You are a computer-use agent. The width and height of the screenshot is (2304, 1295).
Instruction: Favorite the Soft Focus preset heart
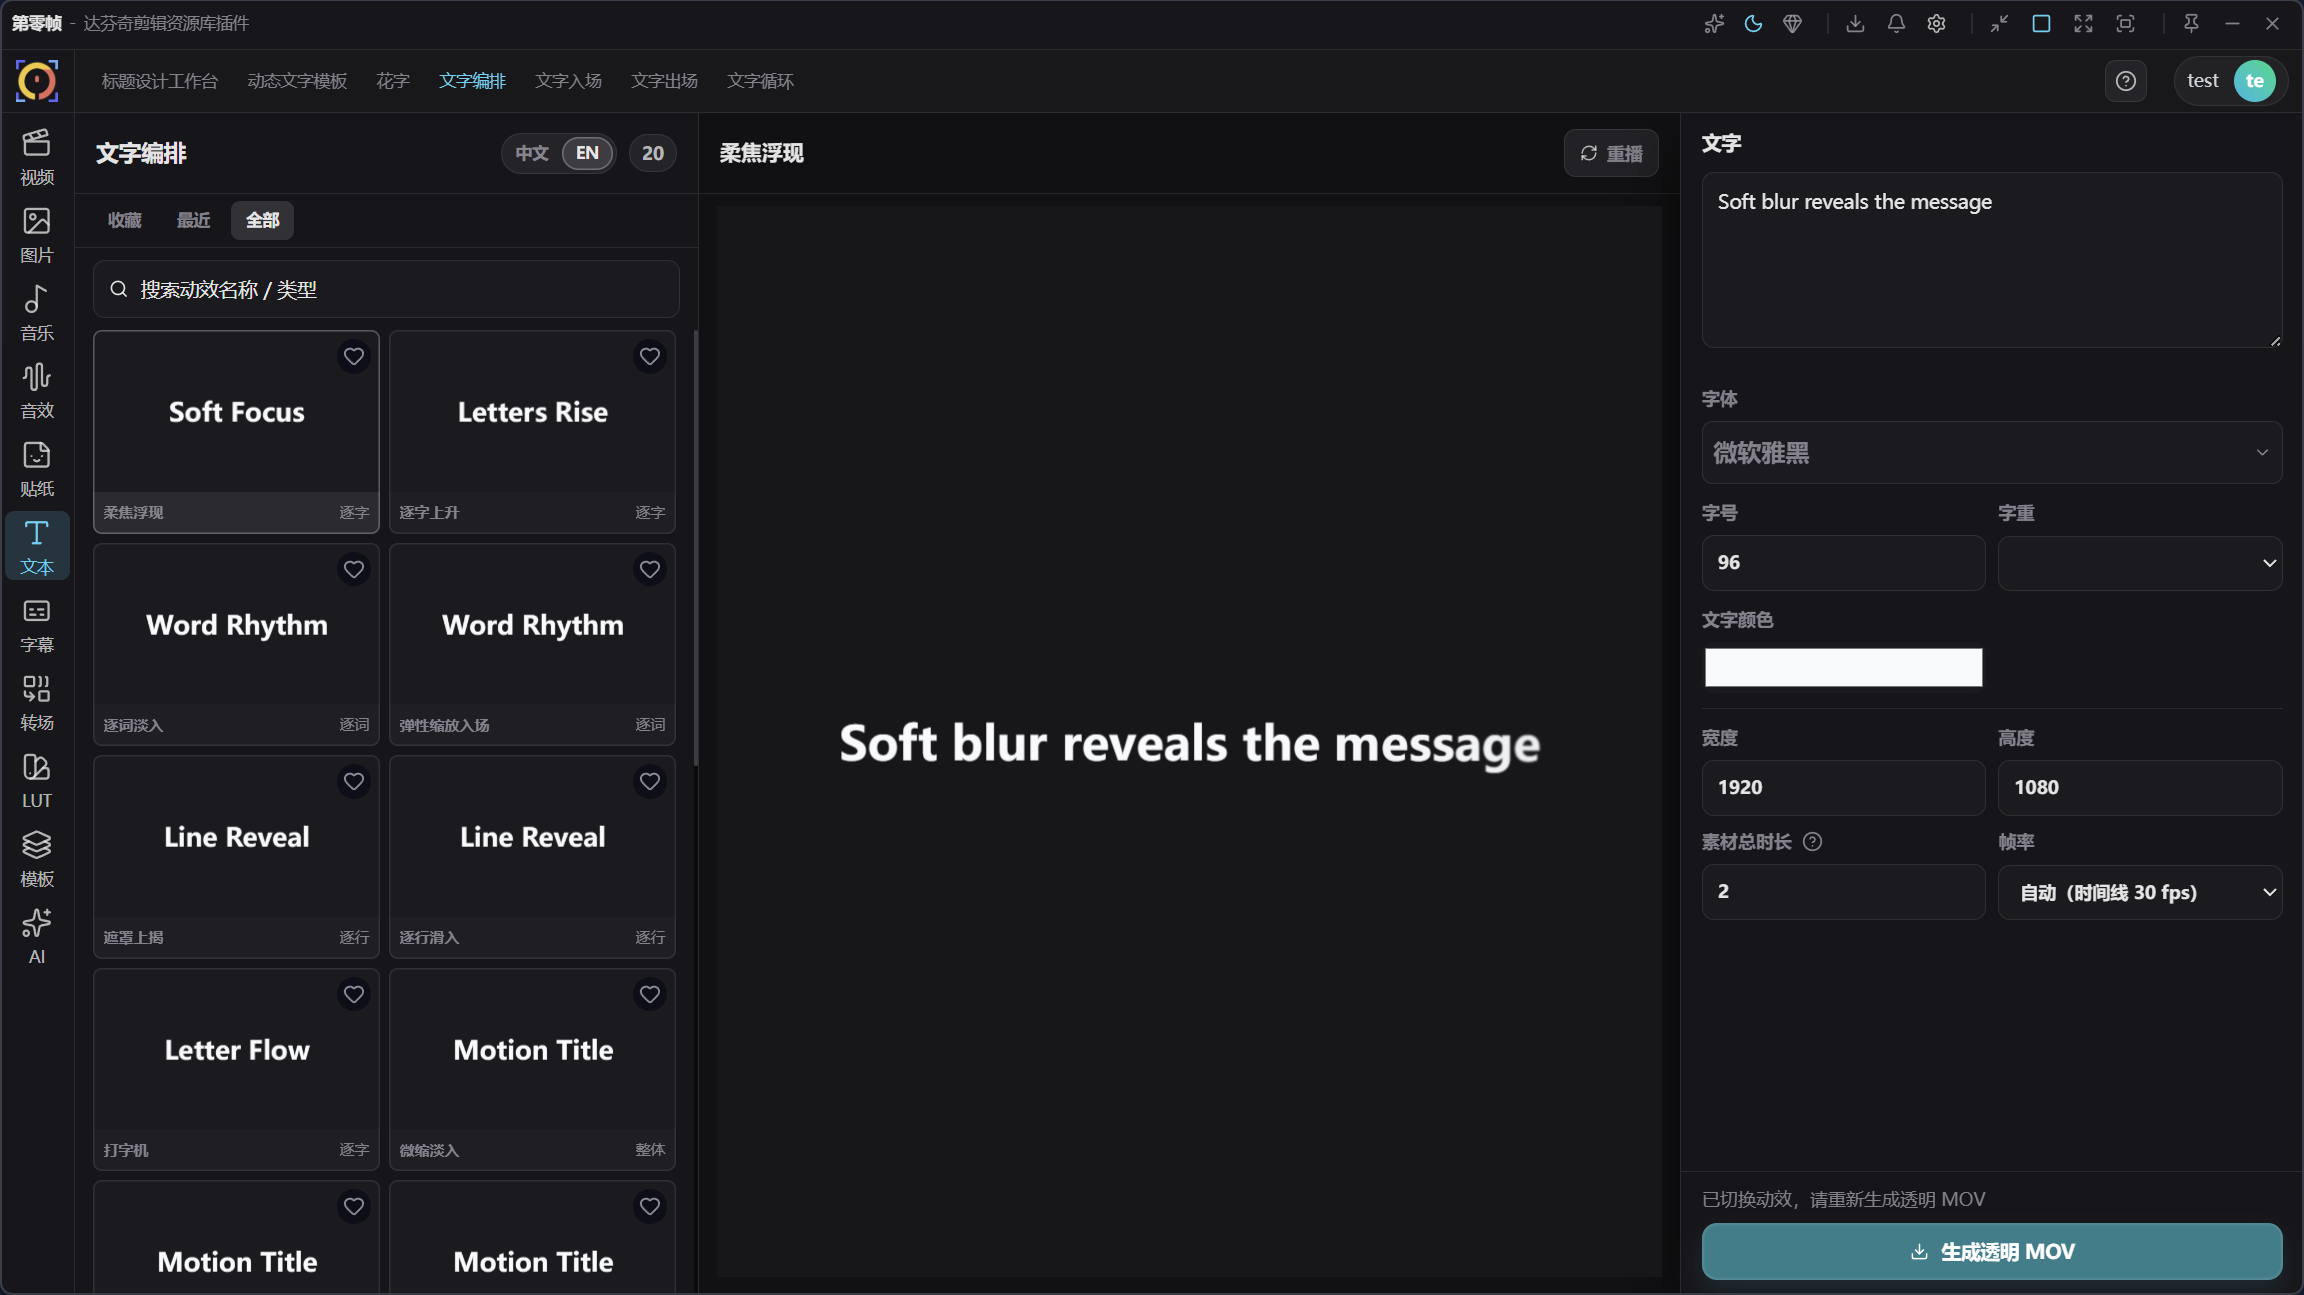tap(354, 357)
